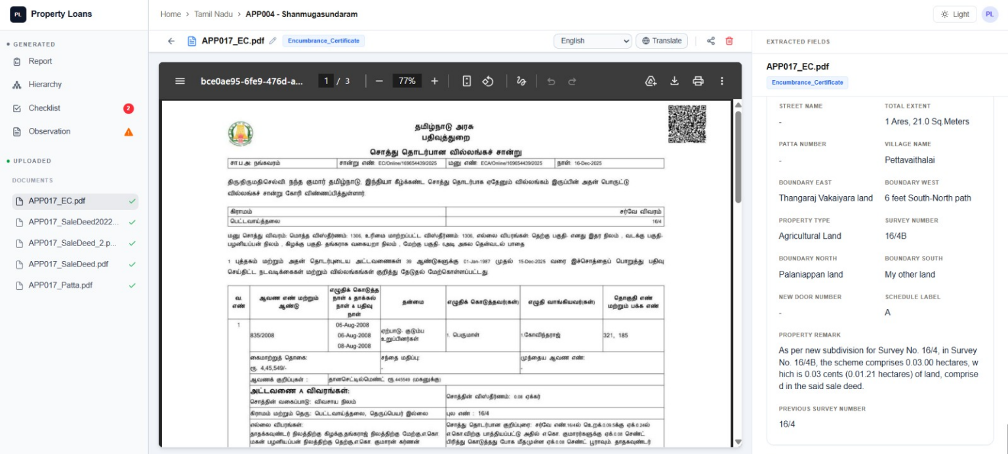The width and height of the screenshot is (1008, 454).
Task: Click the pencil icon to rename APP017_EC.pdf
Action: 273,41
